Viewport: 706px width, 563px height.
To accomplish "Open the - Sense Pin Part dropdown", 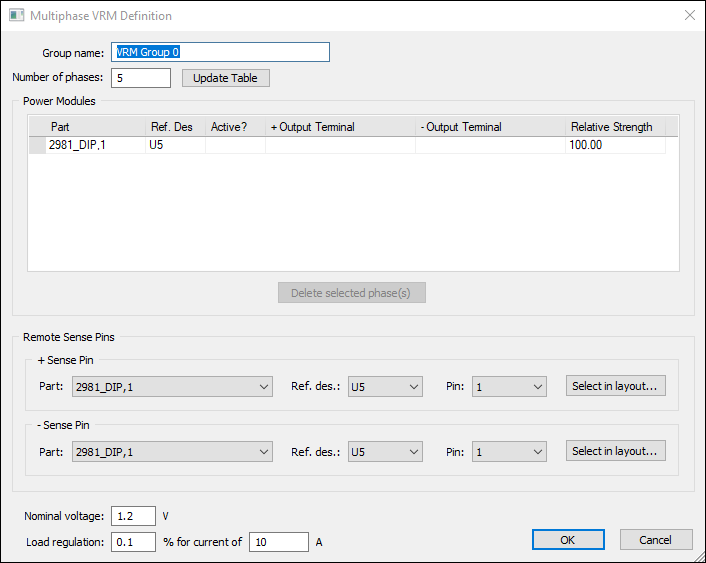I will point(172,452).
